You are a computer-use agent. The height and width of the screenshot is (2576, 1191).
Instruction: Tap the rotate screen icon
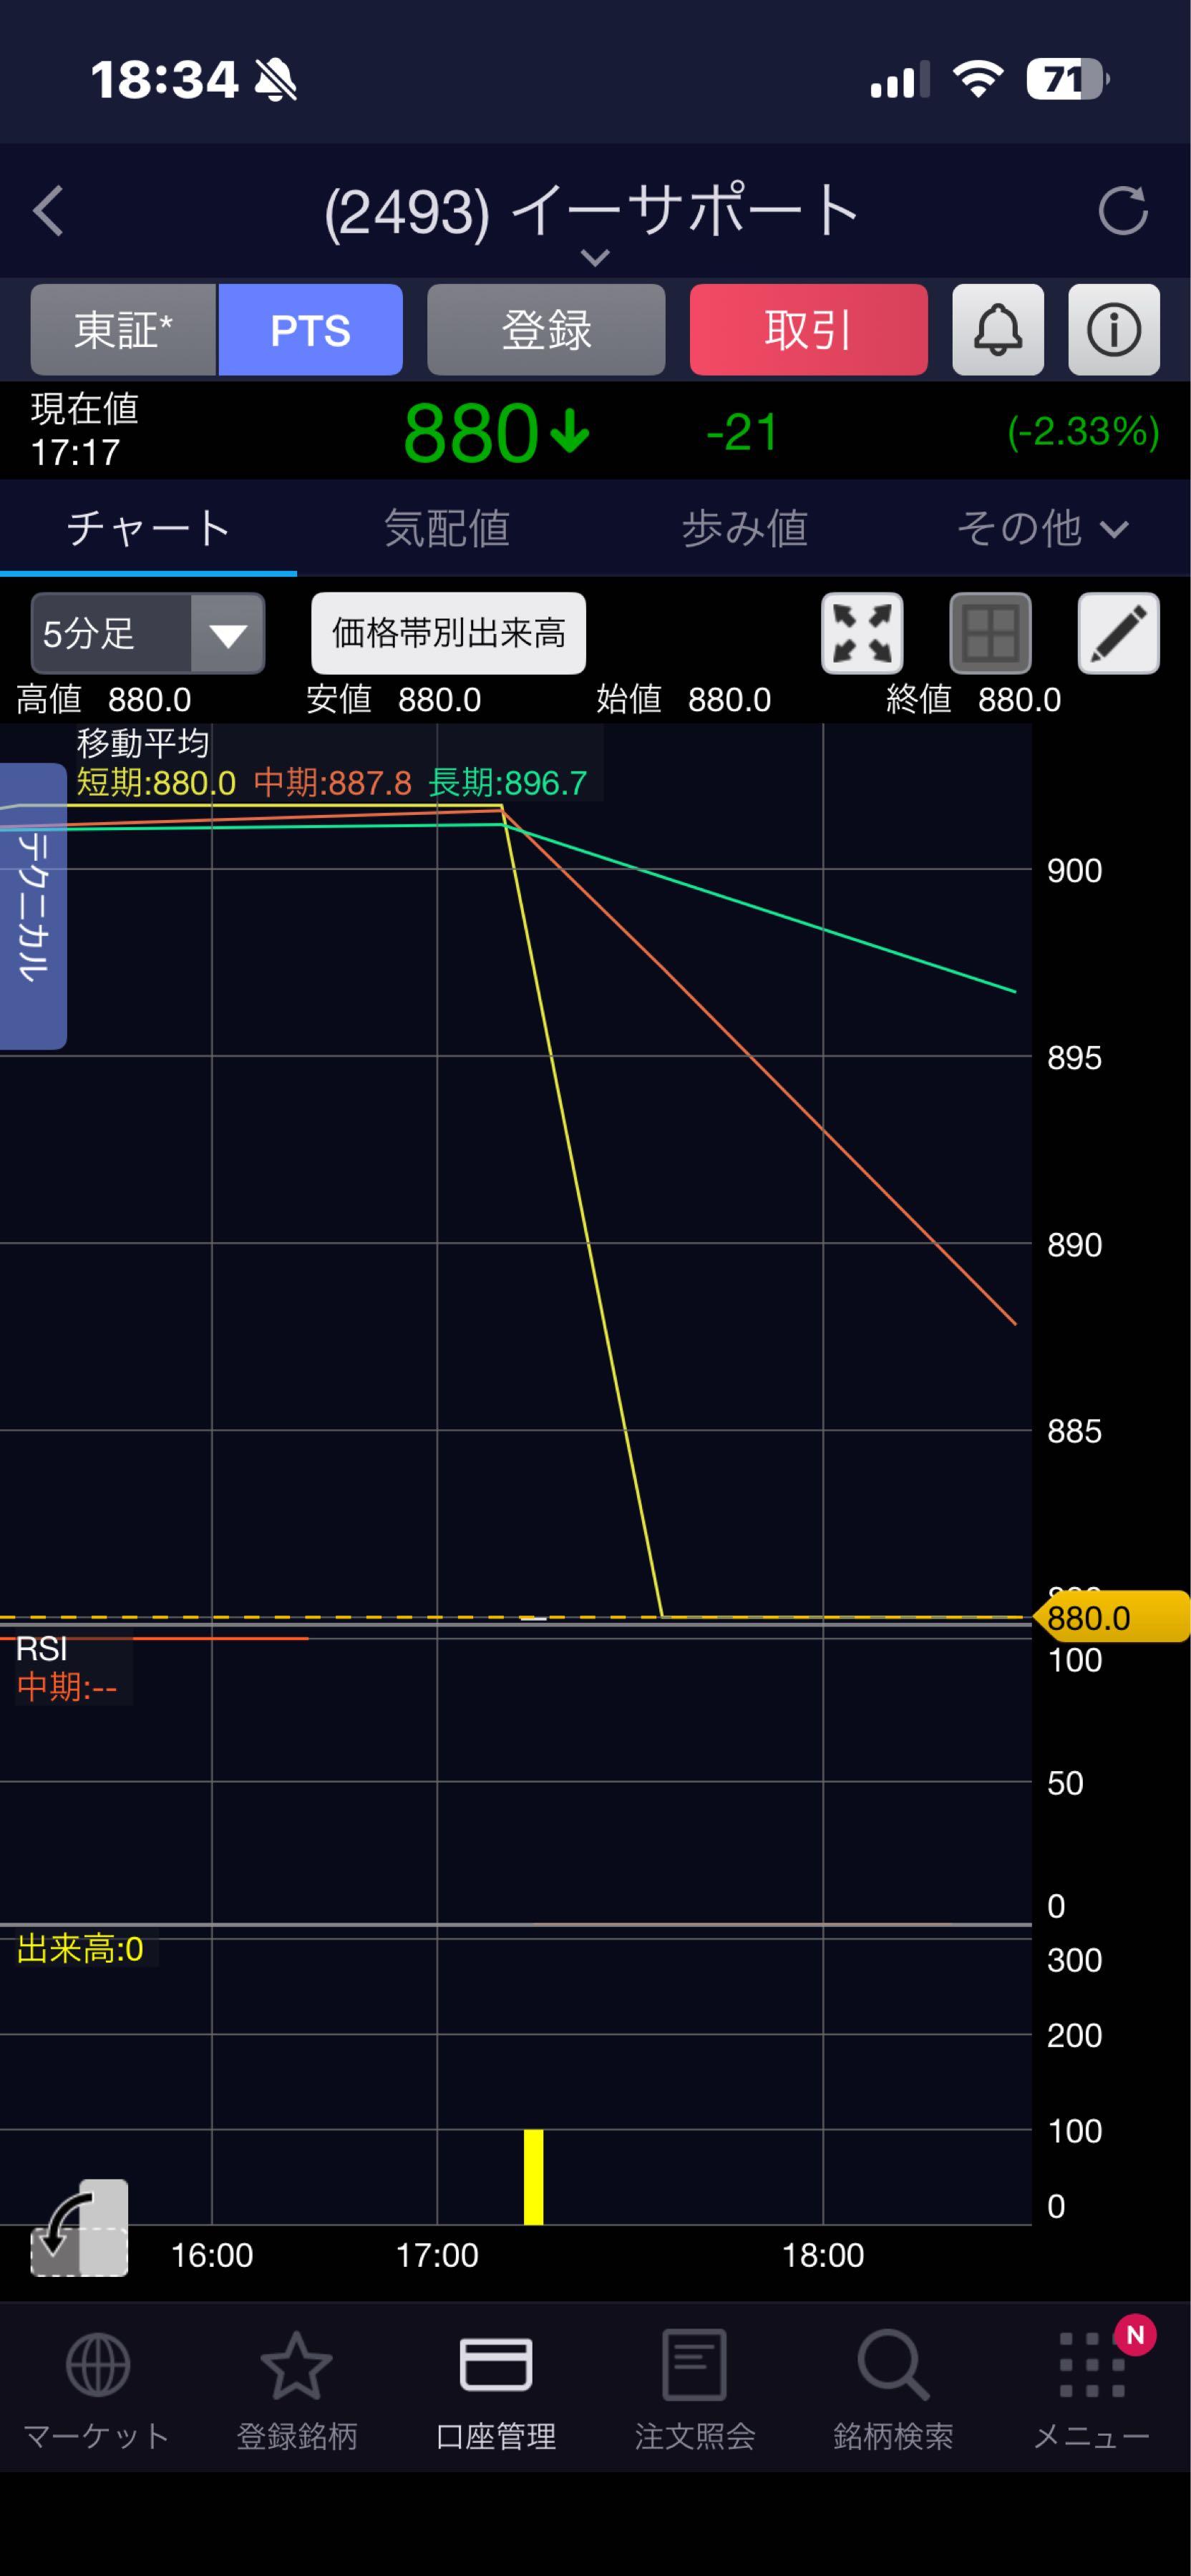pos(80,2228)
